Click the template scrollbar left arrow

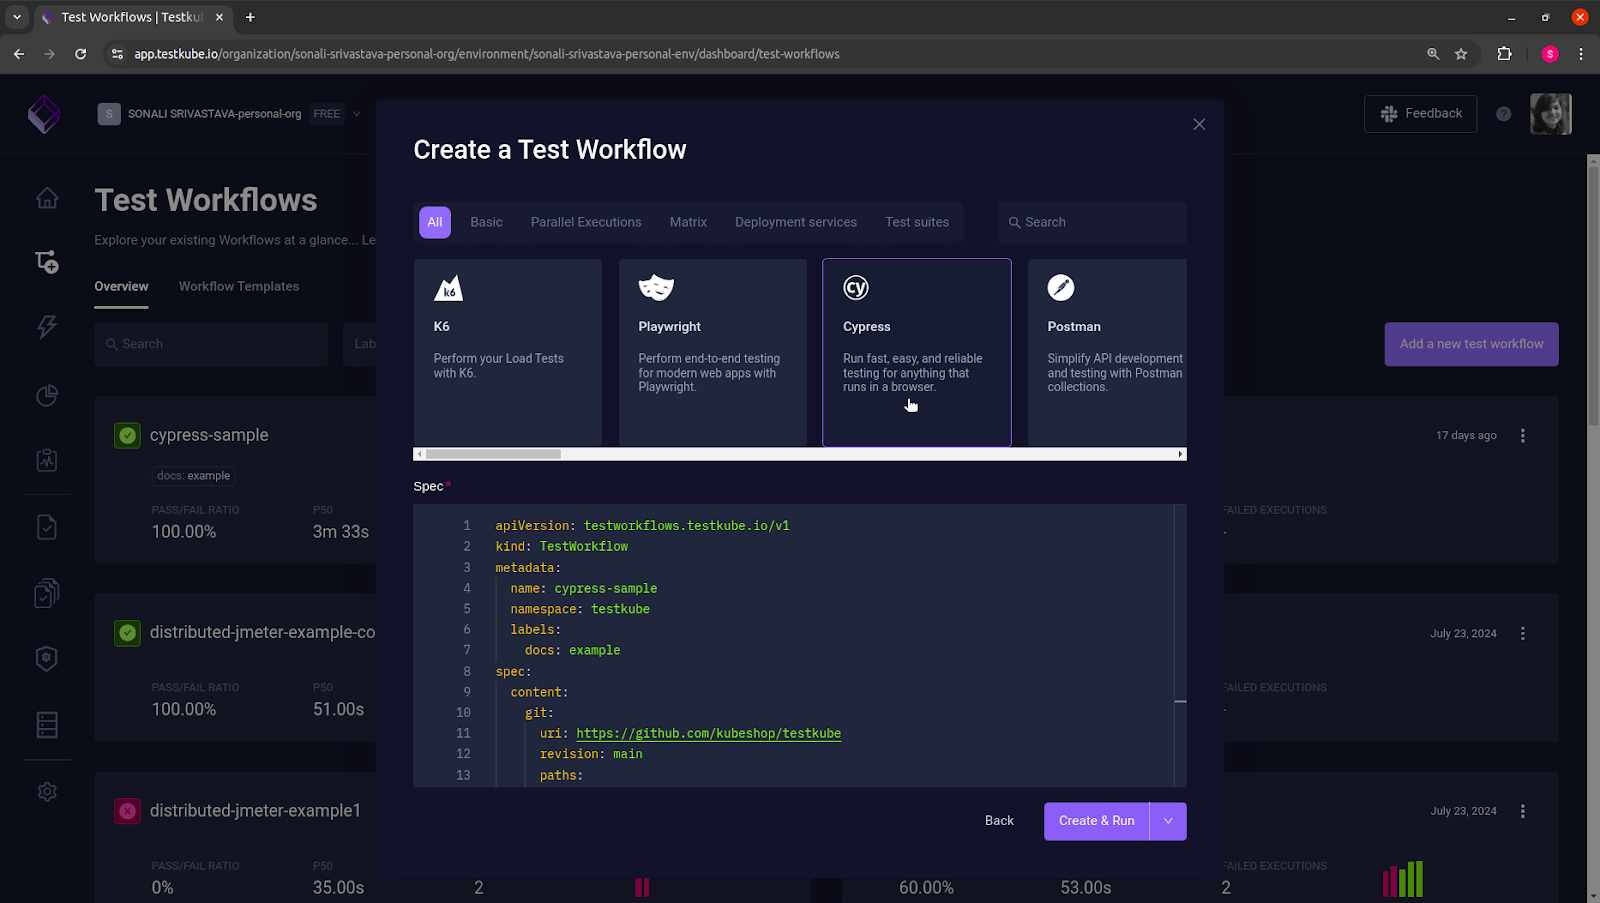(419, 454)
